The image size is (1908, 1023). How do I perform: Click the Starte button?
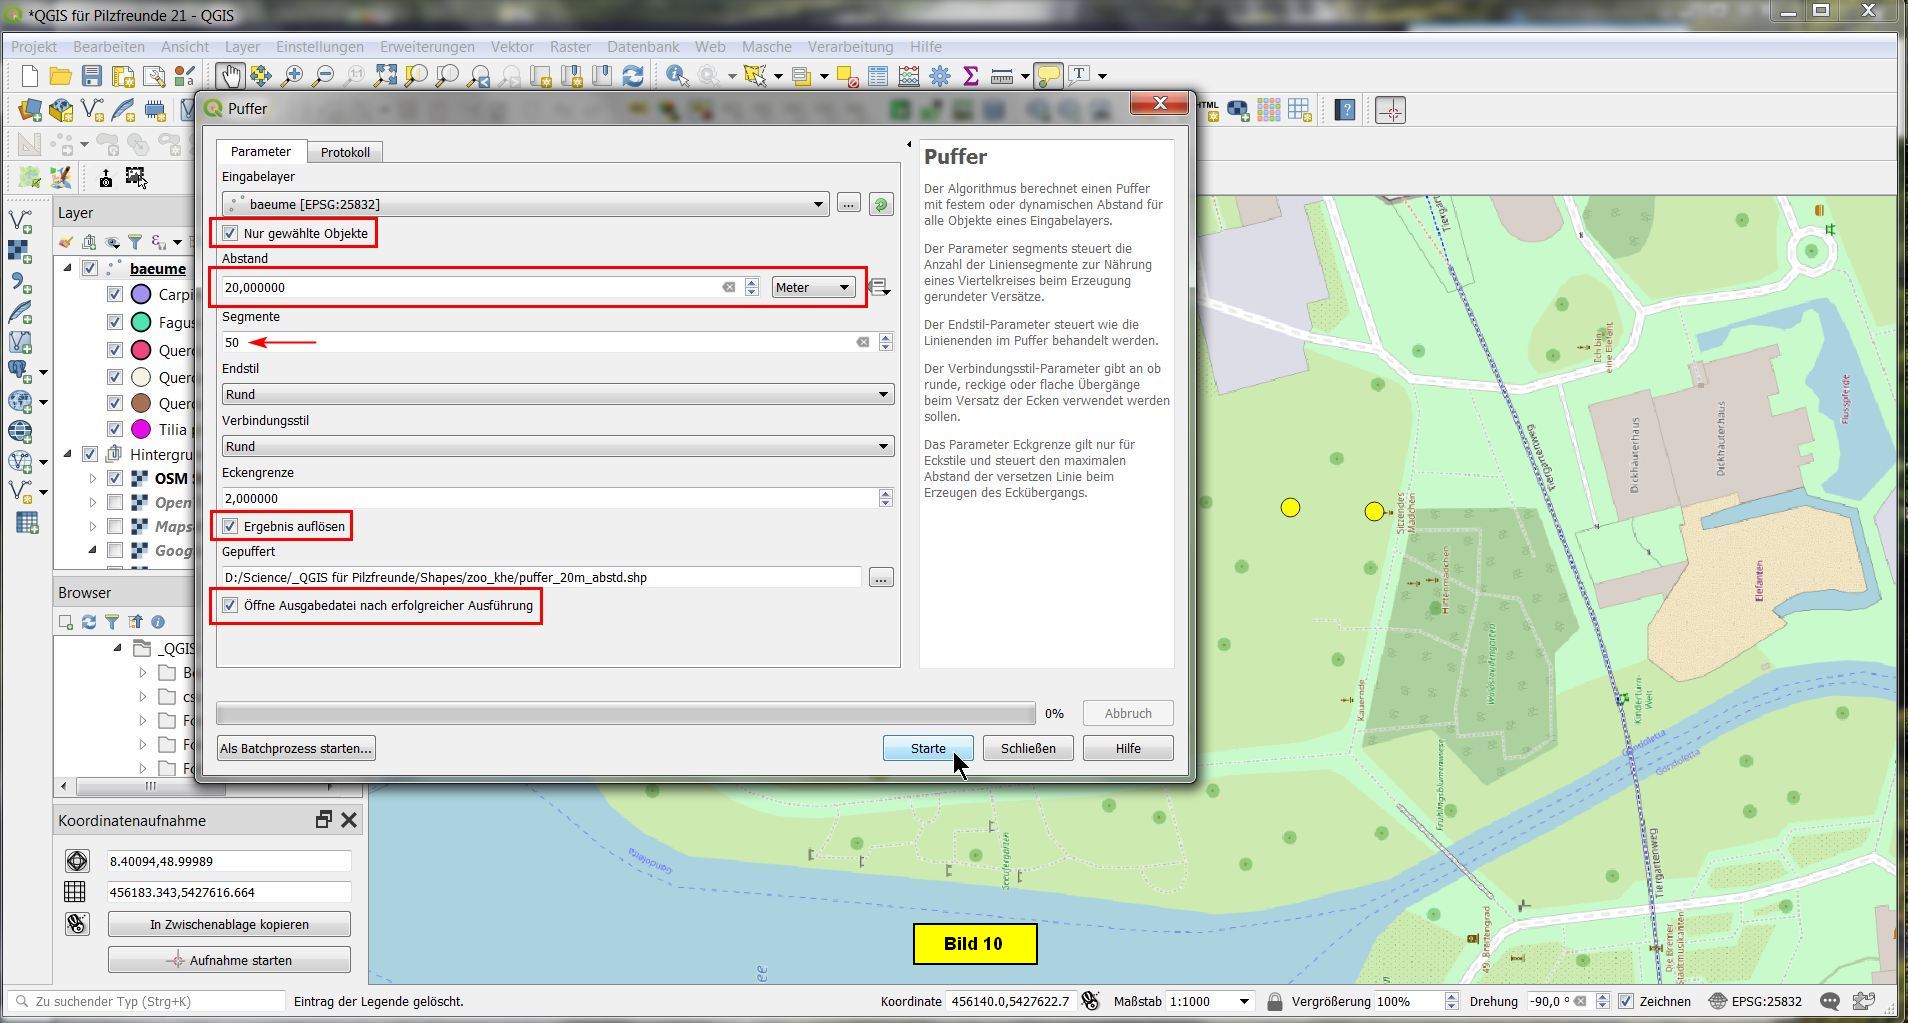(927, 749)
